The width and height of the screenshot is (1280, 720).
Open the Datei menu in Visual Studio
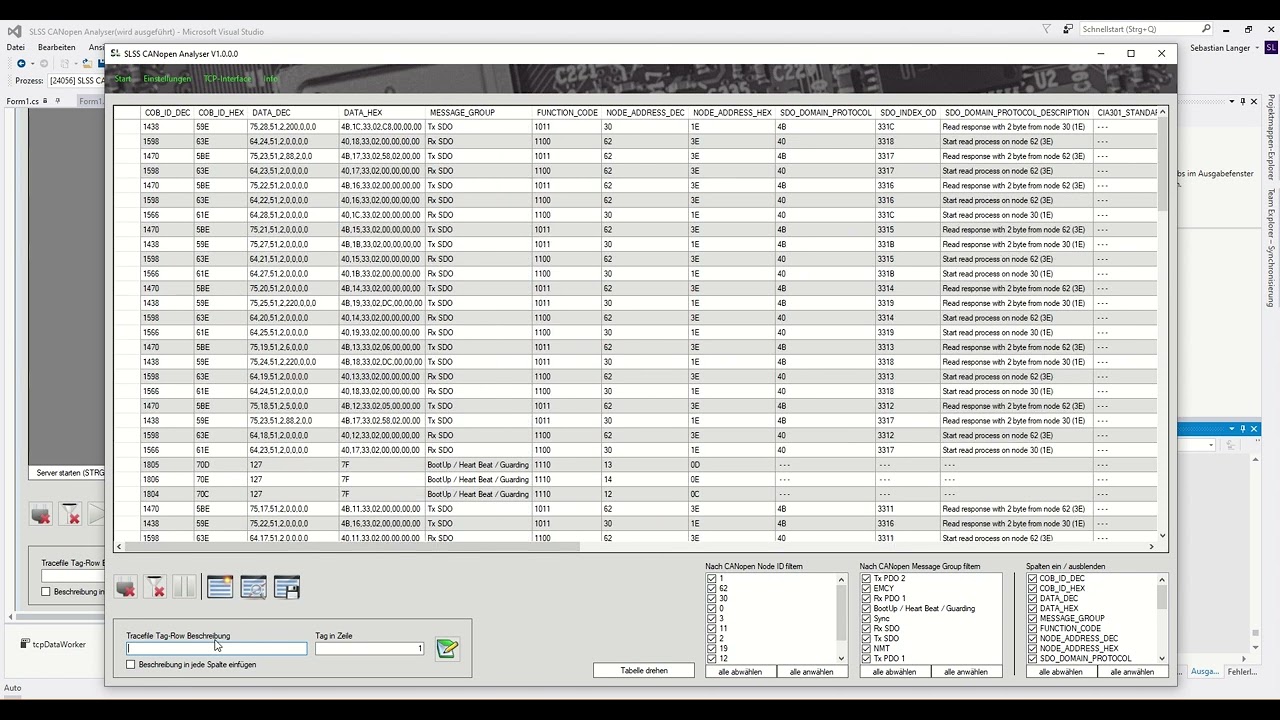pos(15,47)
